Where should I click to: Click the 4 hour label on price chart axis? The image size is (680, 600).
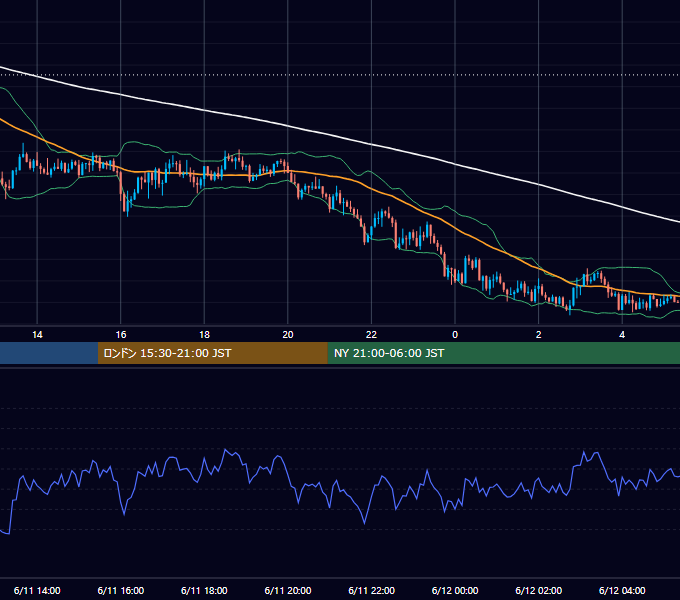[622, 335]
